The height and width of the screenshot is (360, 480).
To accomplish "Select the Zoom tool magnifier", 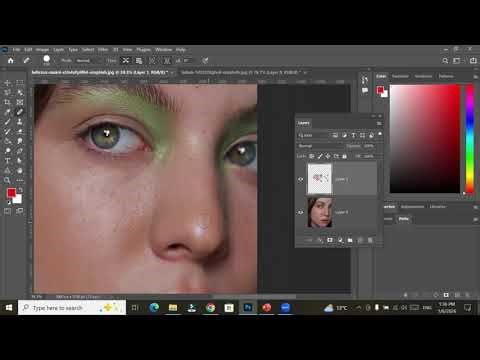I will point(7,180).
